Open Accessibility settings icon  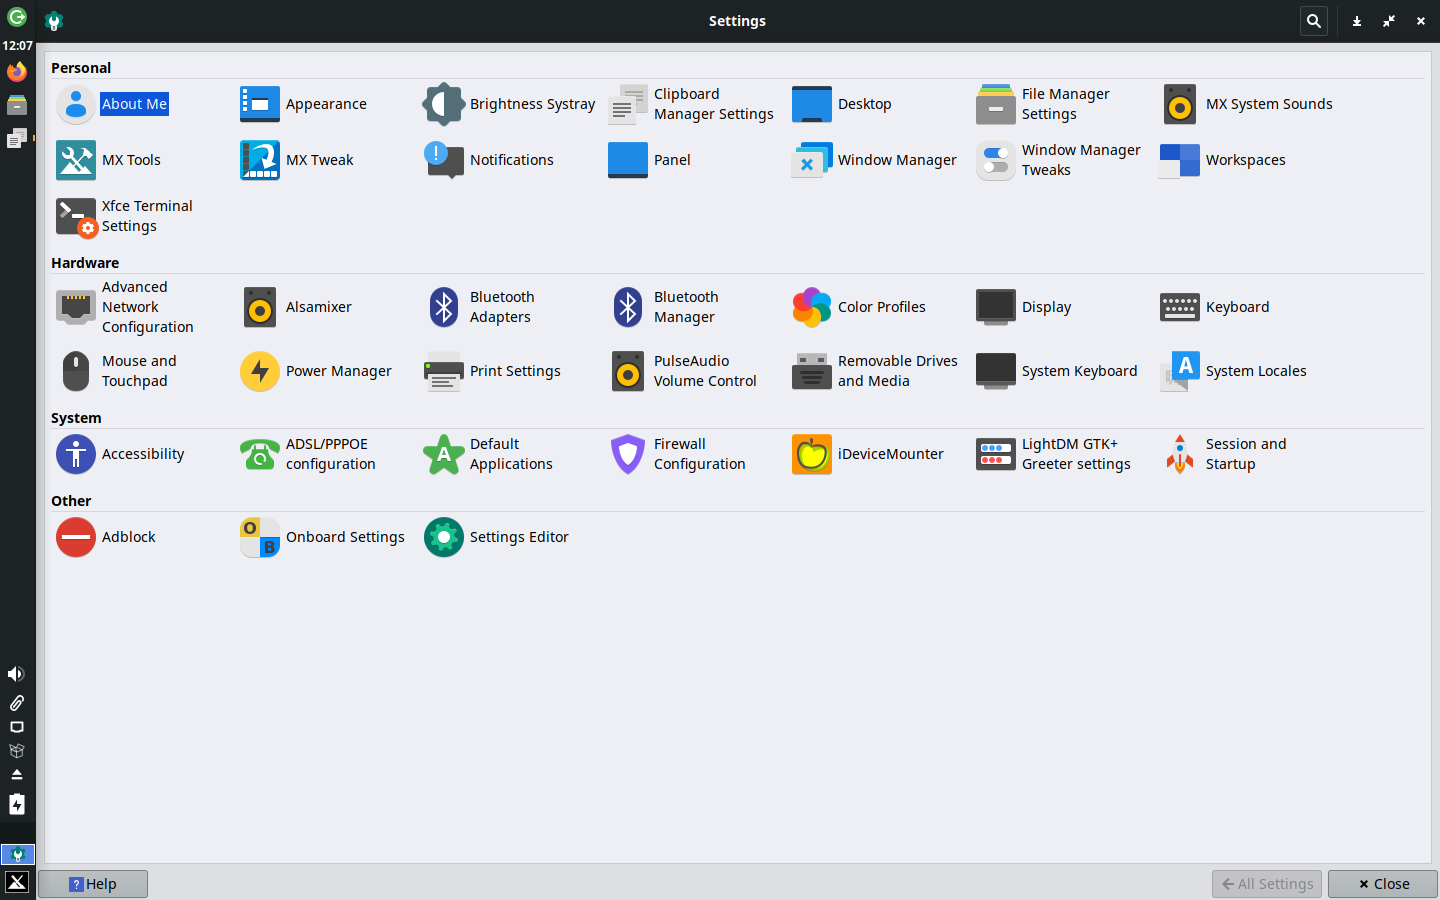[76, 454]
